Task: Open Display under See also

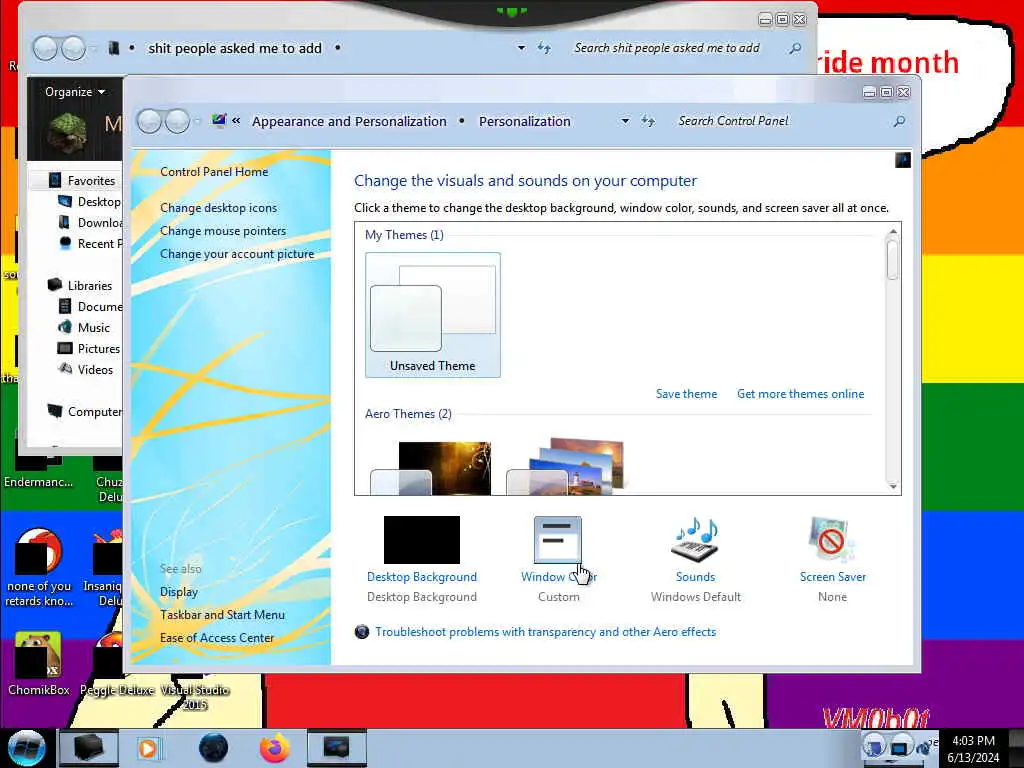Action: pyautogui.click(x=179, y=592)
